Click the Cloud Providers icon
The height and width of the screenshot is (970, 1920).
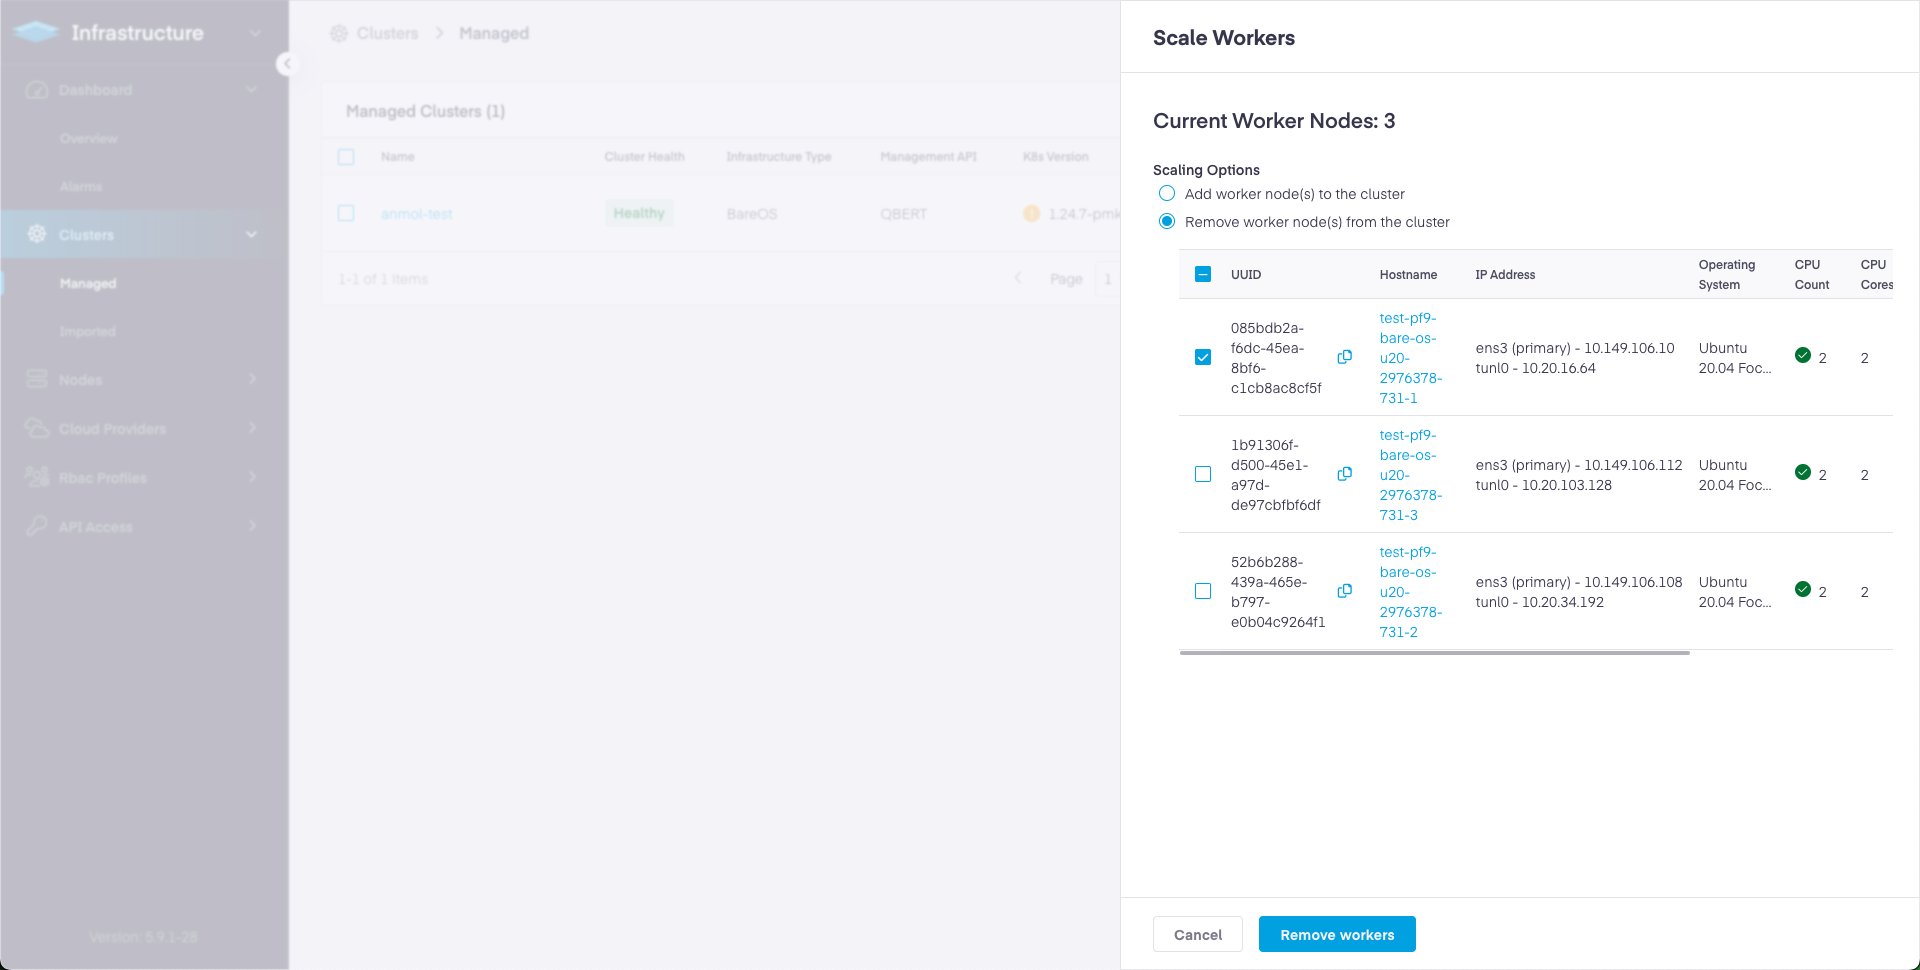37,428
